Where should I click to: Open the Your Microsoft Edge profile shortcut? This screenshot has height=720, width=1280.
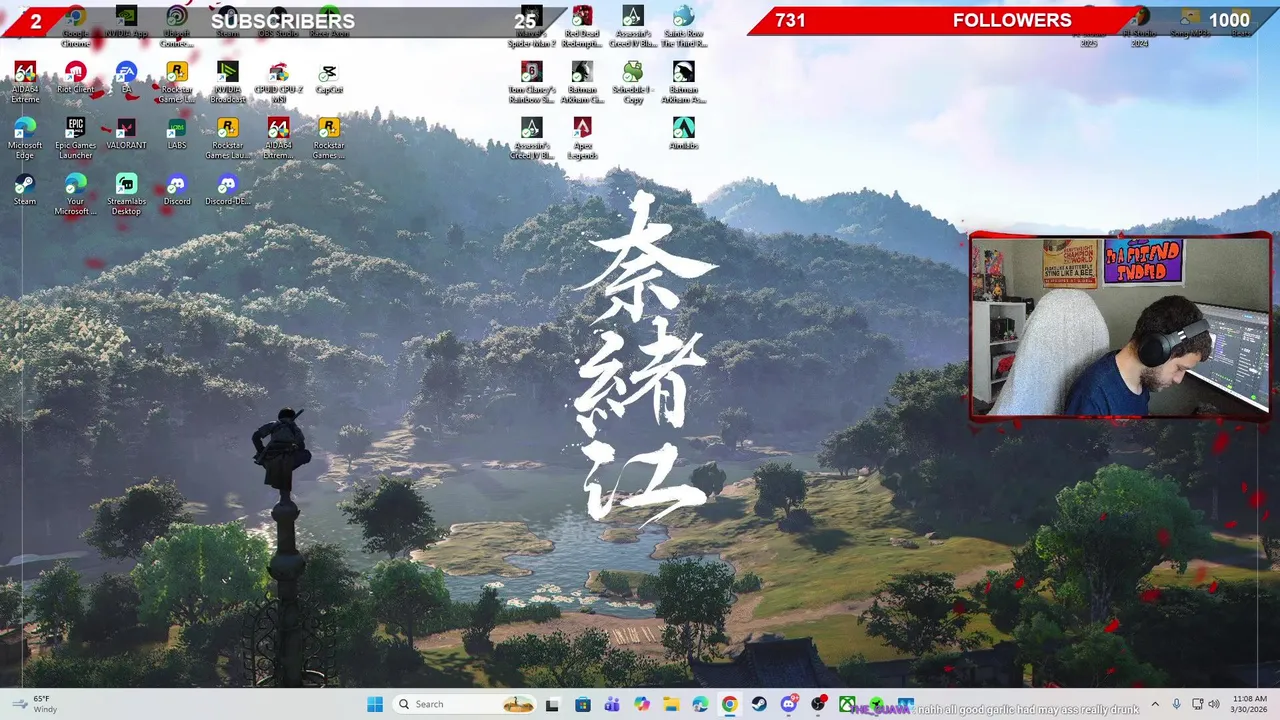coord(75,195)
